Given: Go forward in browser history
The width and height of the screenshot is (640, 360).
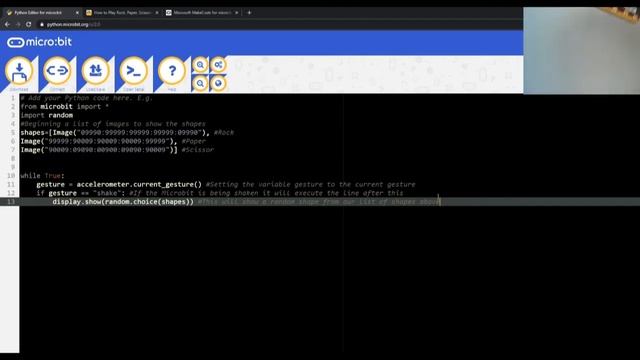Looking at the screenshot, I should pyautogui.click(x=18, y=24).
